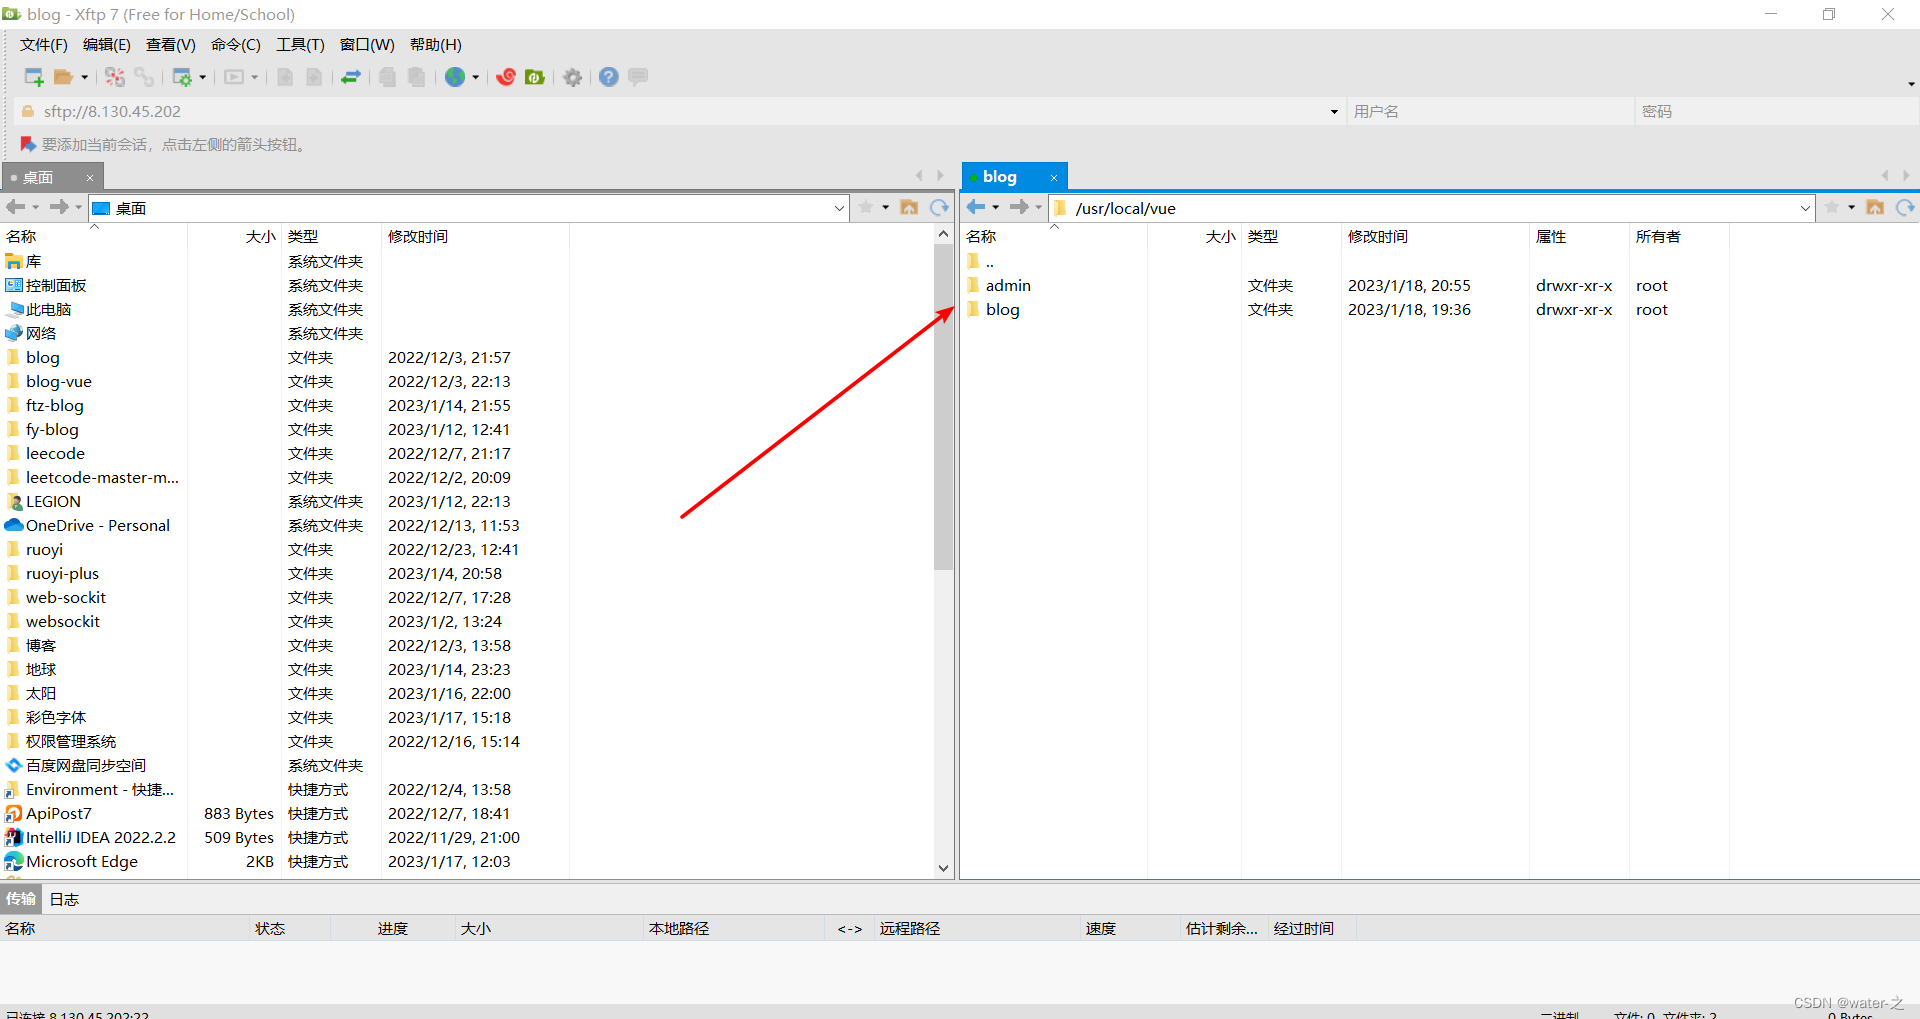The width and height of the screenshot is (1920, 1019).
Task: Go back in the local pane
Action: tap(16, 207)
